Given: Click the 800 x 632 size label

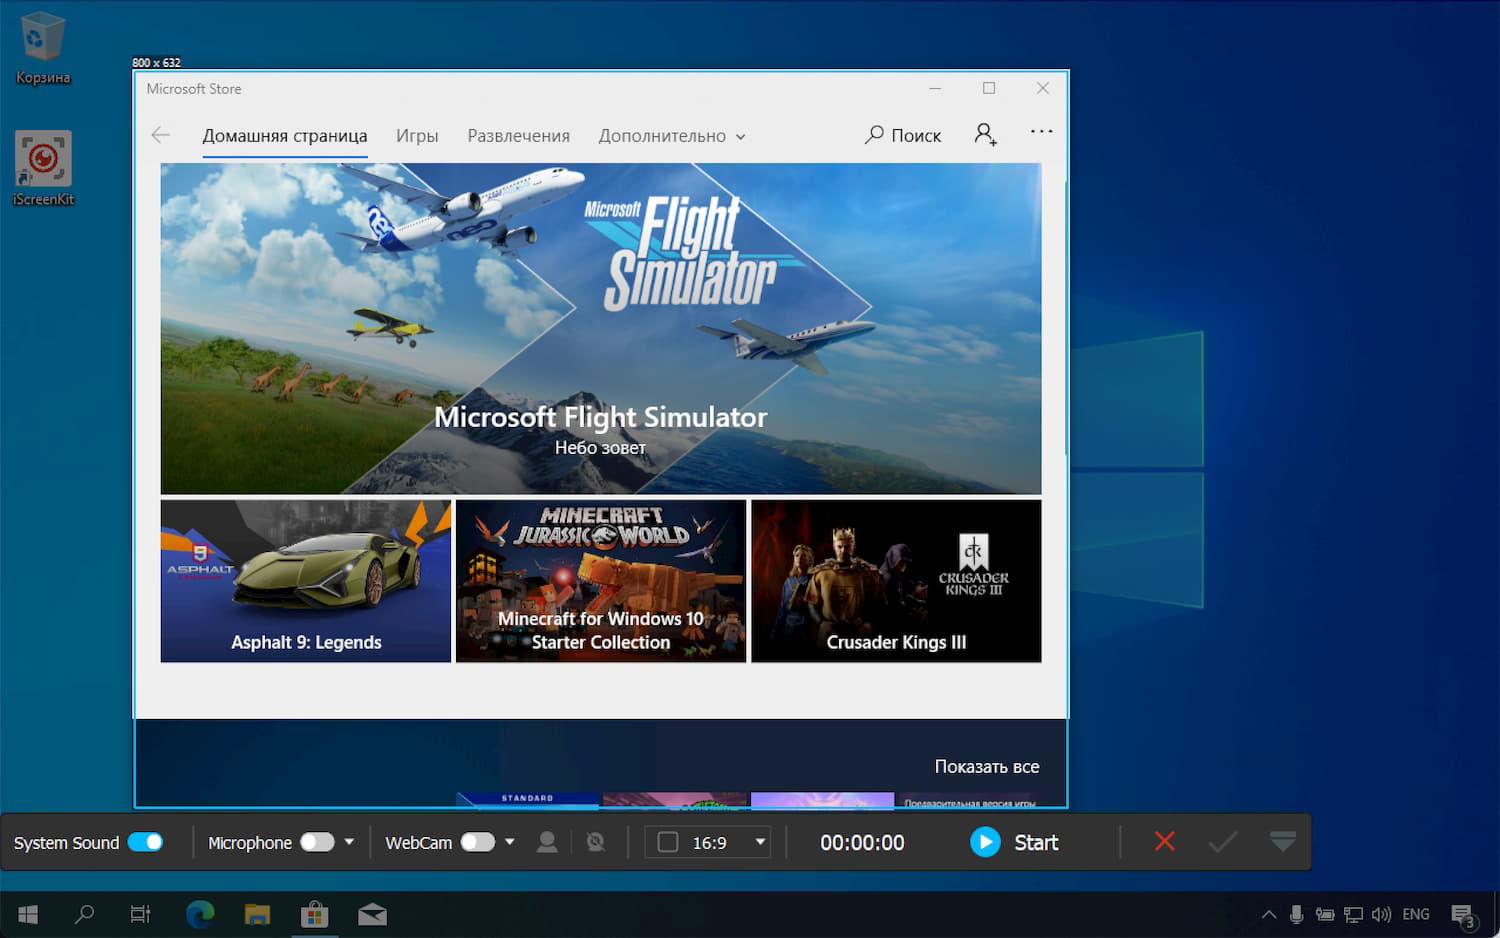Looking at the screenshot, I should [156, 62].
